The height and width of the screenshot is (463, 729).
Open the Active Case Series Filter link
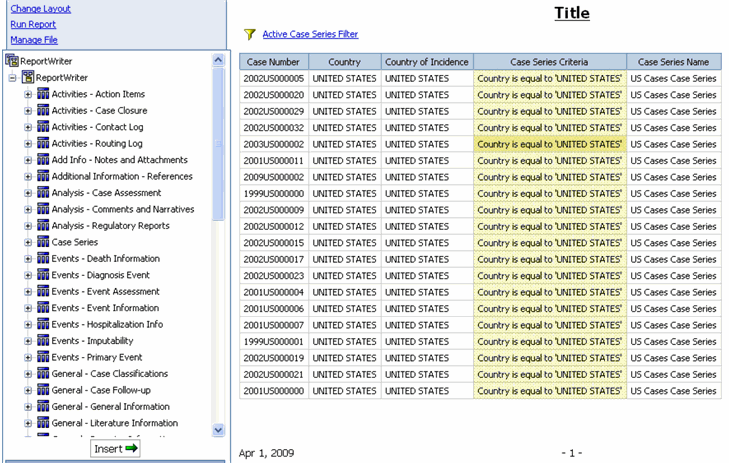310,34
